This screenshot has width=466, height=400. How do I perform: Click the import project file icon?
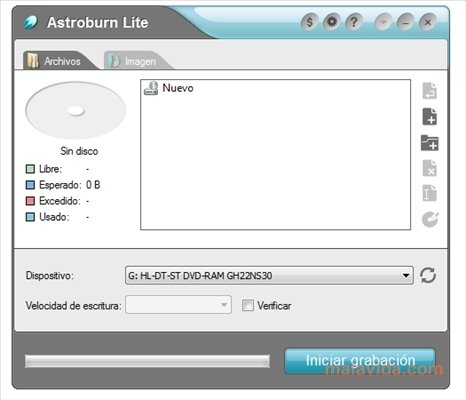click(x=430, y=91)
